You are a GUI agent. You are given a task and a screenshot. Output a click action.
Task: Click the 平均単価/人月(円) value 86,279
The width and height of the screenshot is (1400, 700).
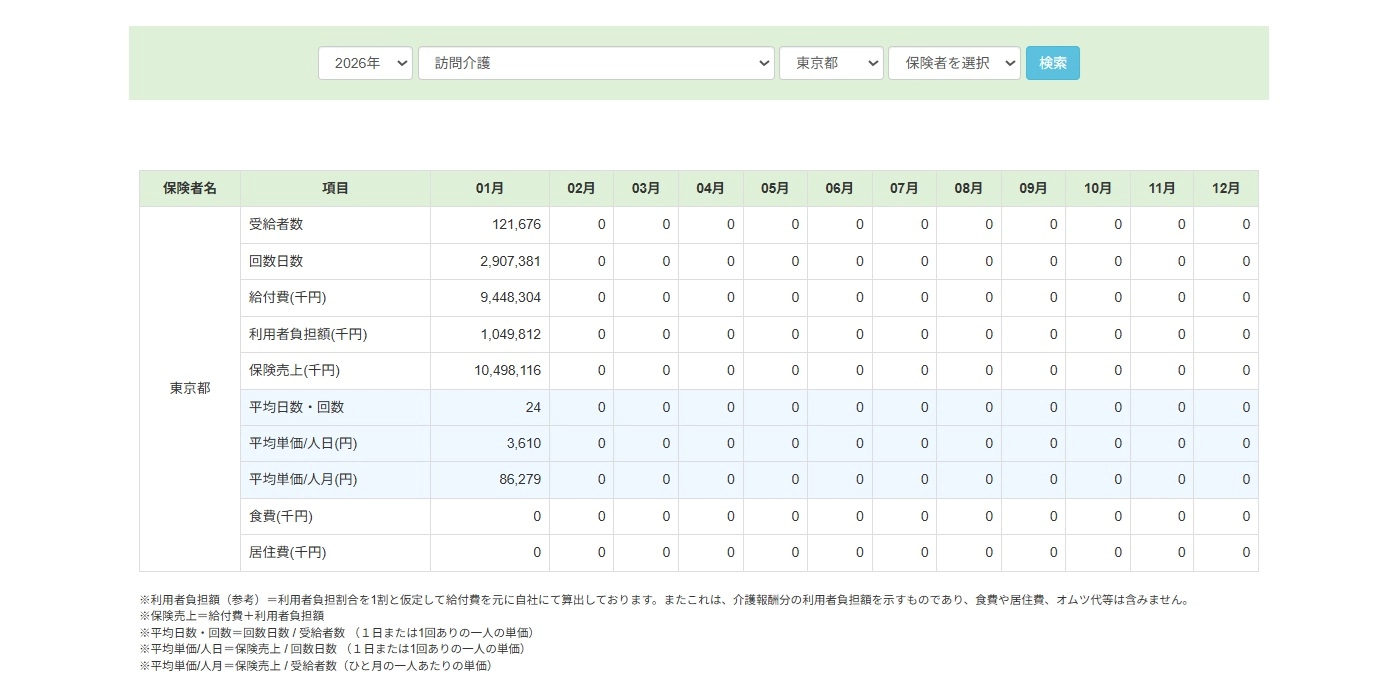[519, 480]
